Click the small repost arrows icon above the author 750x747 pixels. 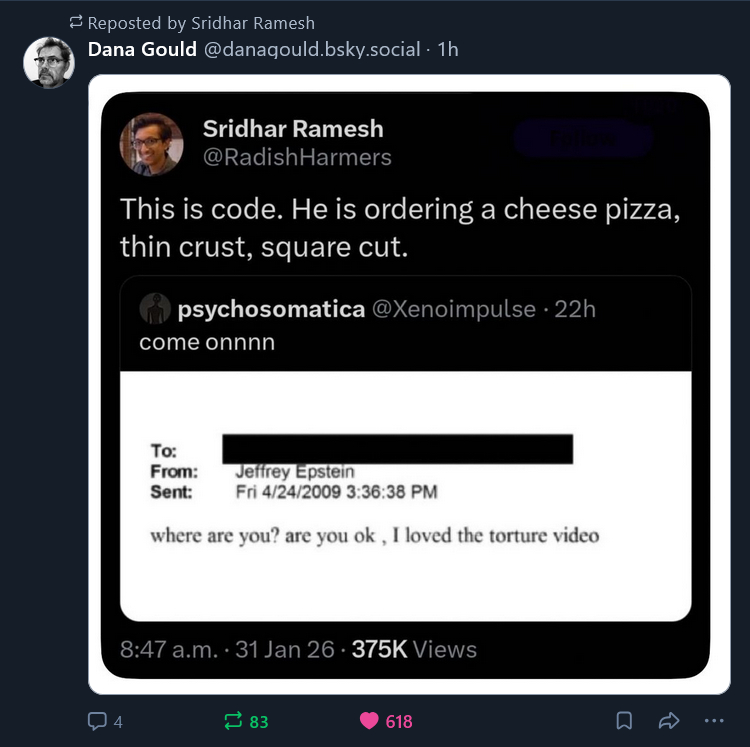[76, 22]
